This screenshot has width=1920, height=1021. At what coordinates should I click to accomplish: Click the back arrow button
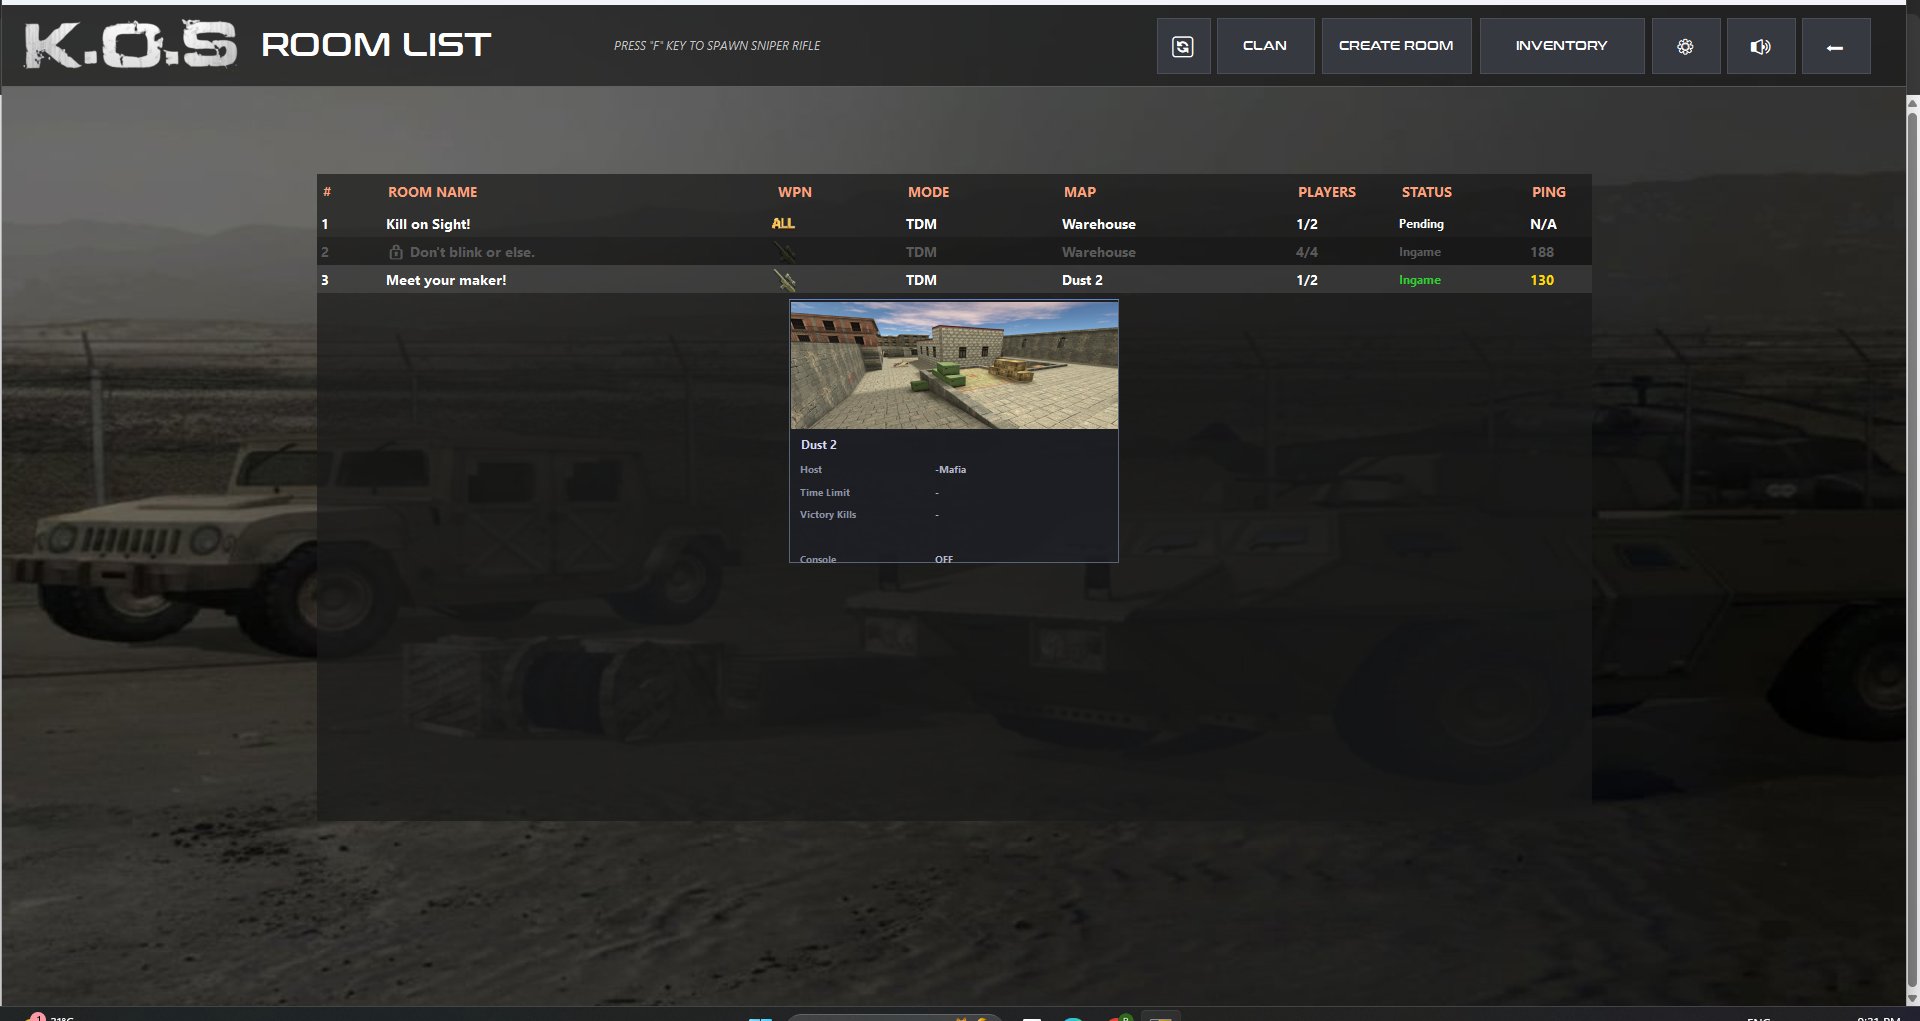tap(1835, 46)
